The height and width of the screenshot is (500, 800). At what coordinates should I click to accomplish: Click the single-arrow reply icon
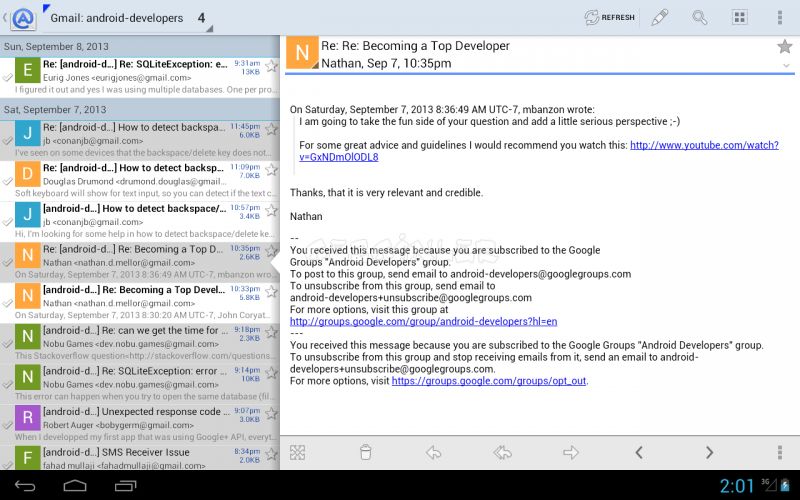coord(433,453)
